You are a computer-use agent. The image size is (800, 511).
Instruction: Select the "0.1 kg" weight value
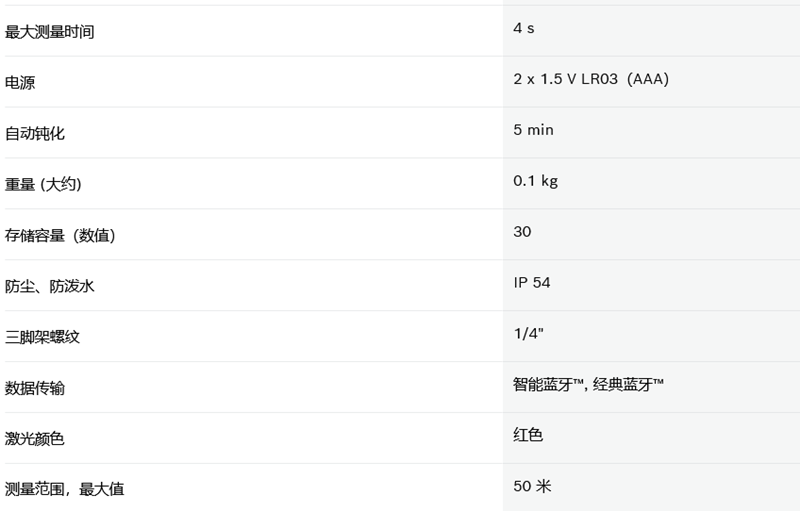(x=535, y=181)
